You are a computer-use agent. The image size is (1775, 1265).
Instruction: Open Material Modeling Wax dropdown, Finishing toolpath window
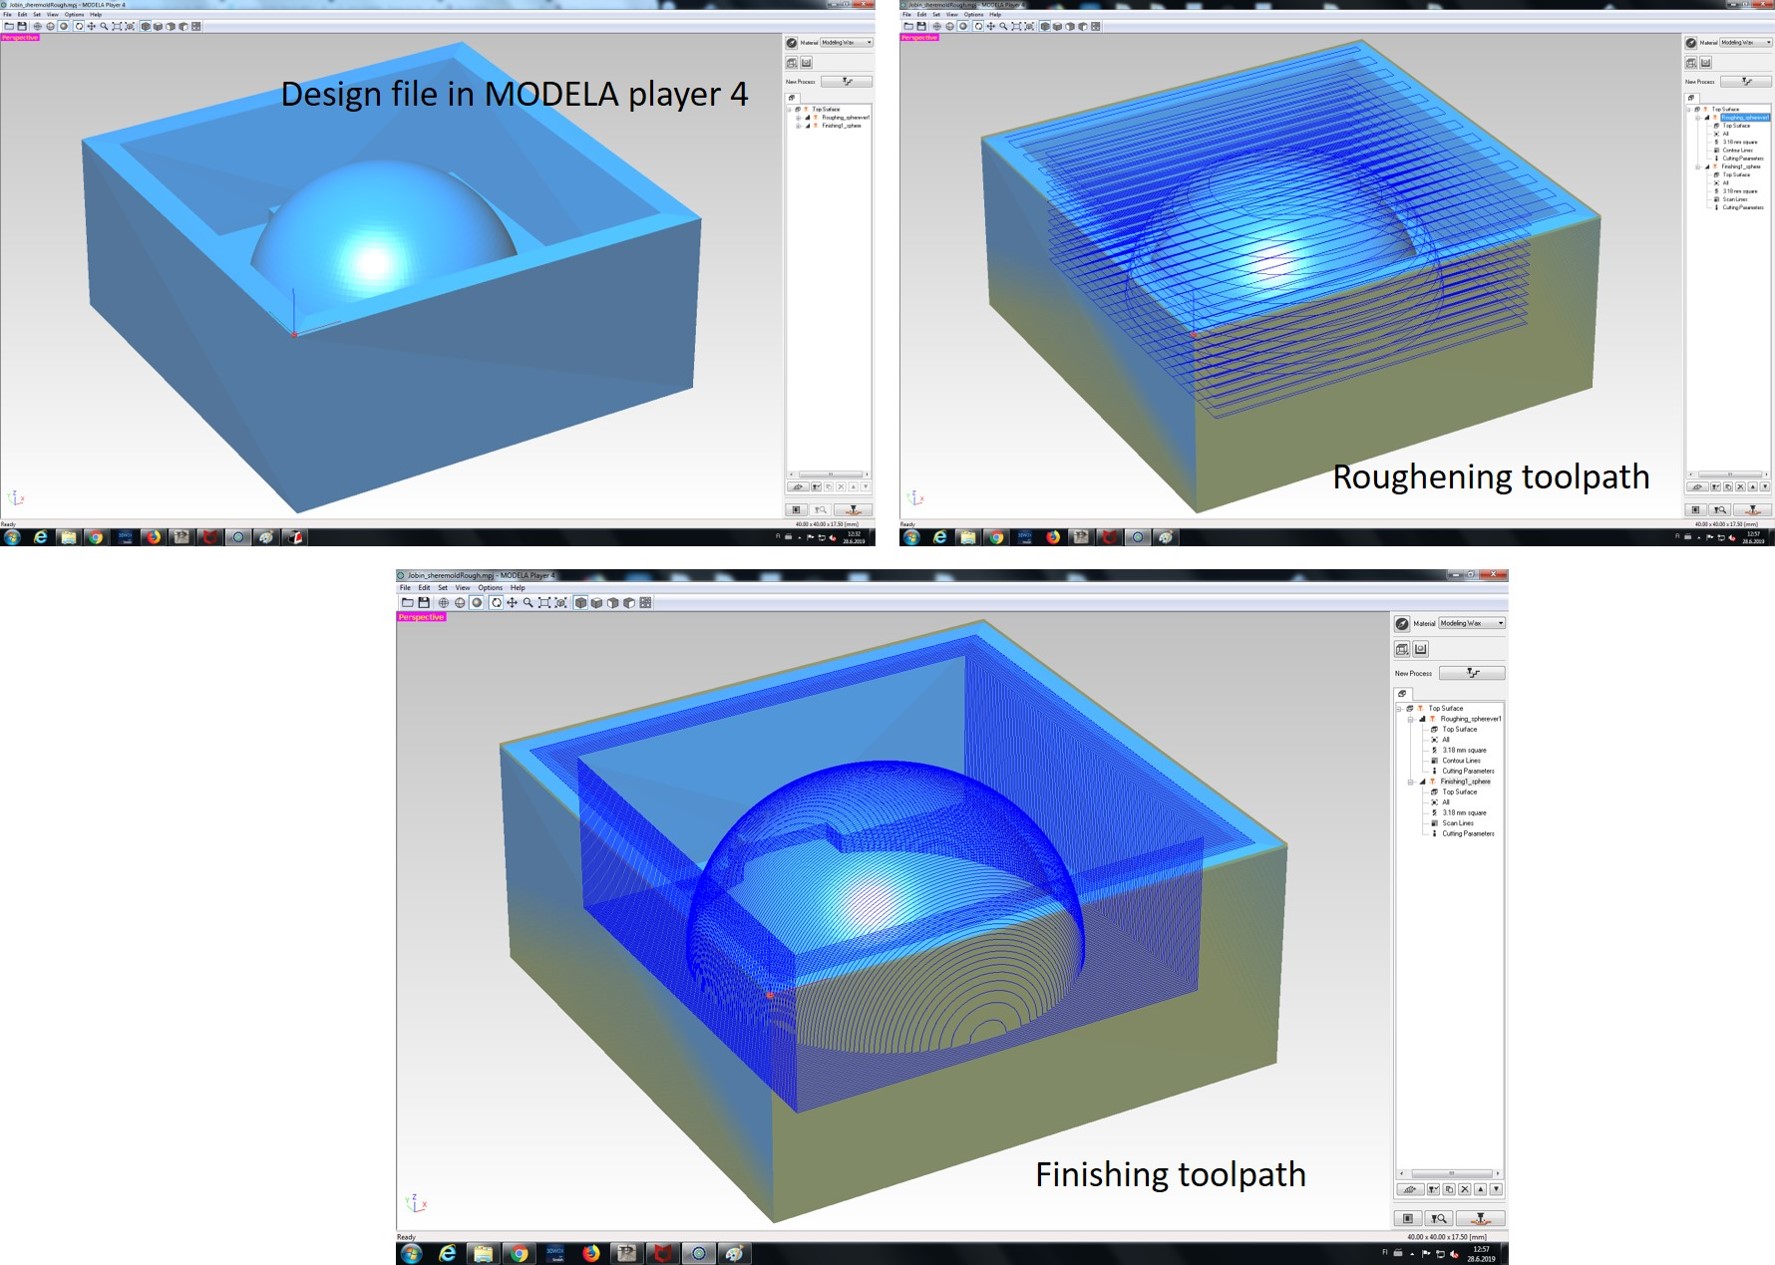tap(1472, 624)
